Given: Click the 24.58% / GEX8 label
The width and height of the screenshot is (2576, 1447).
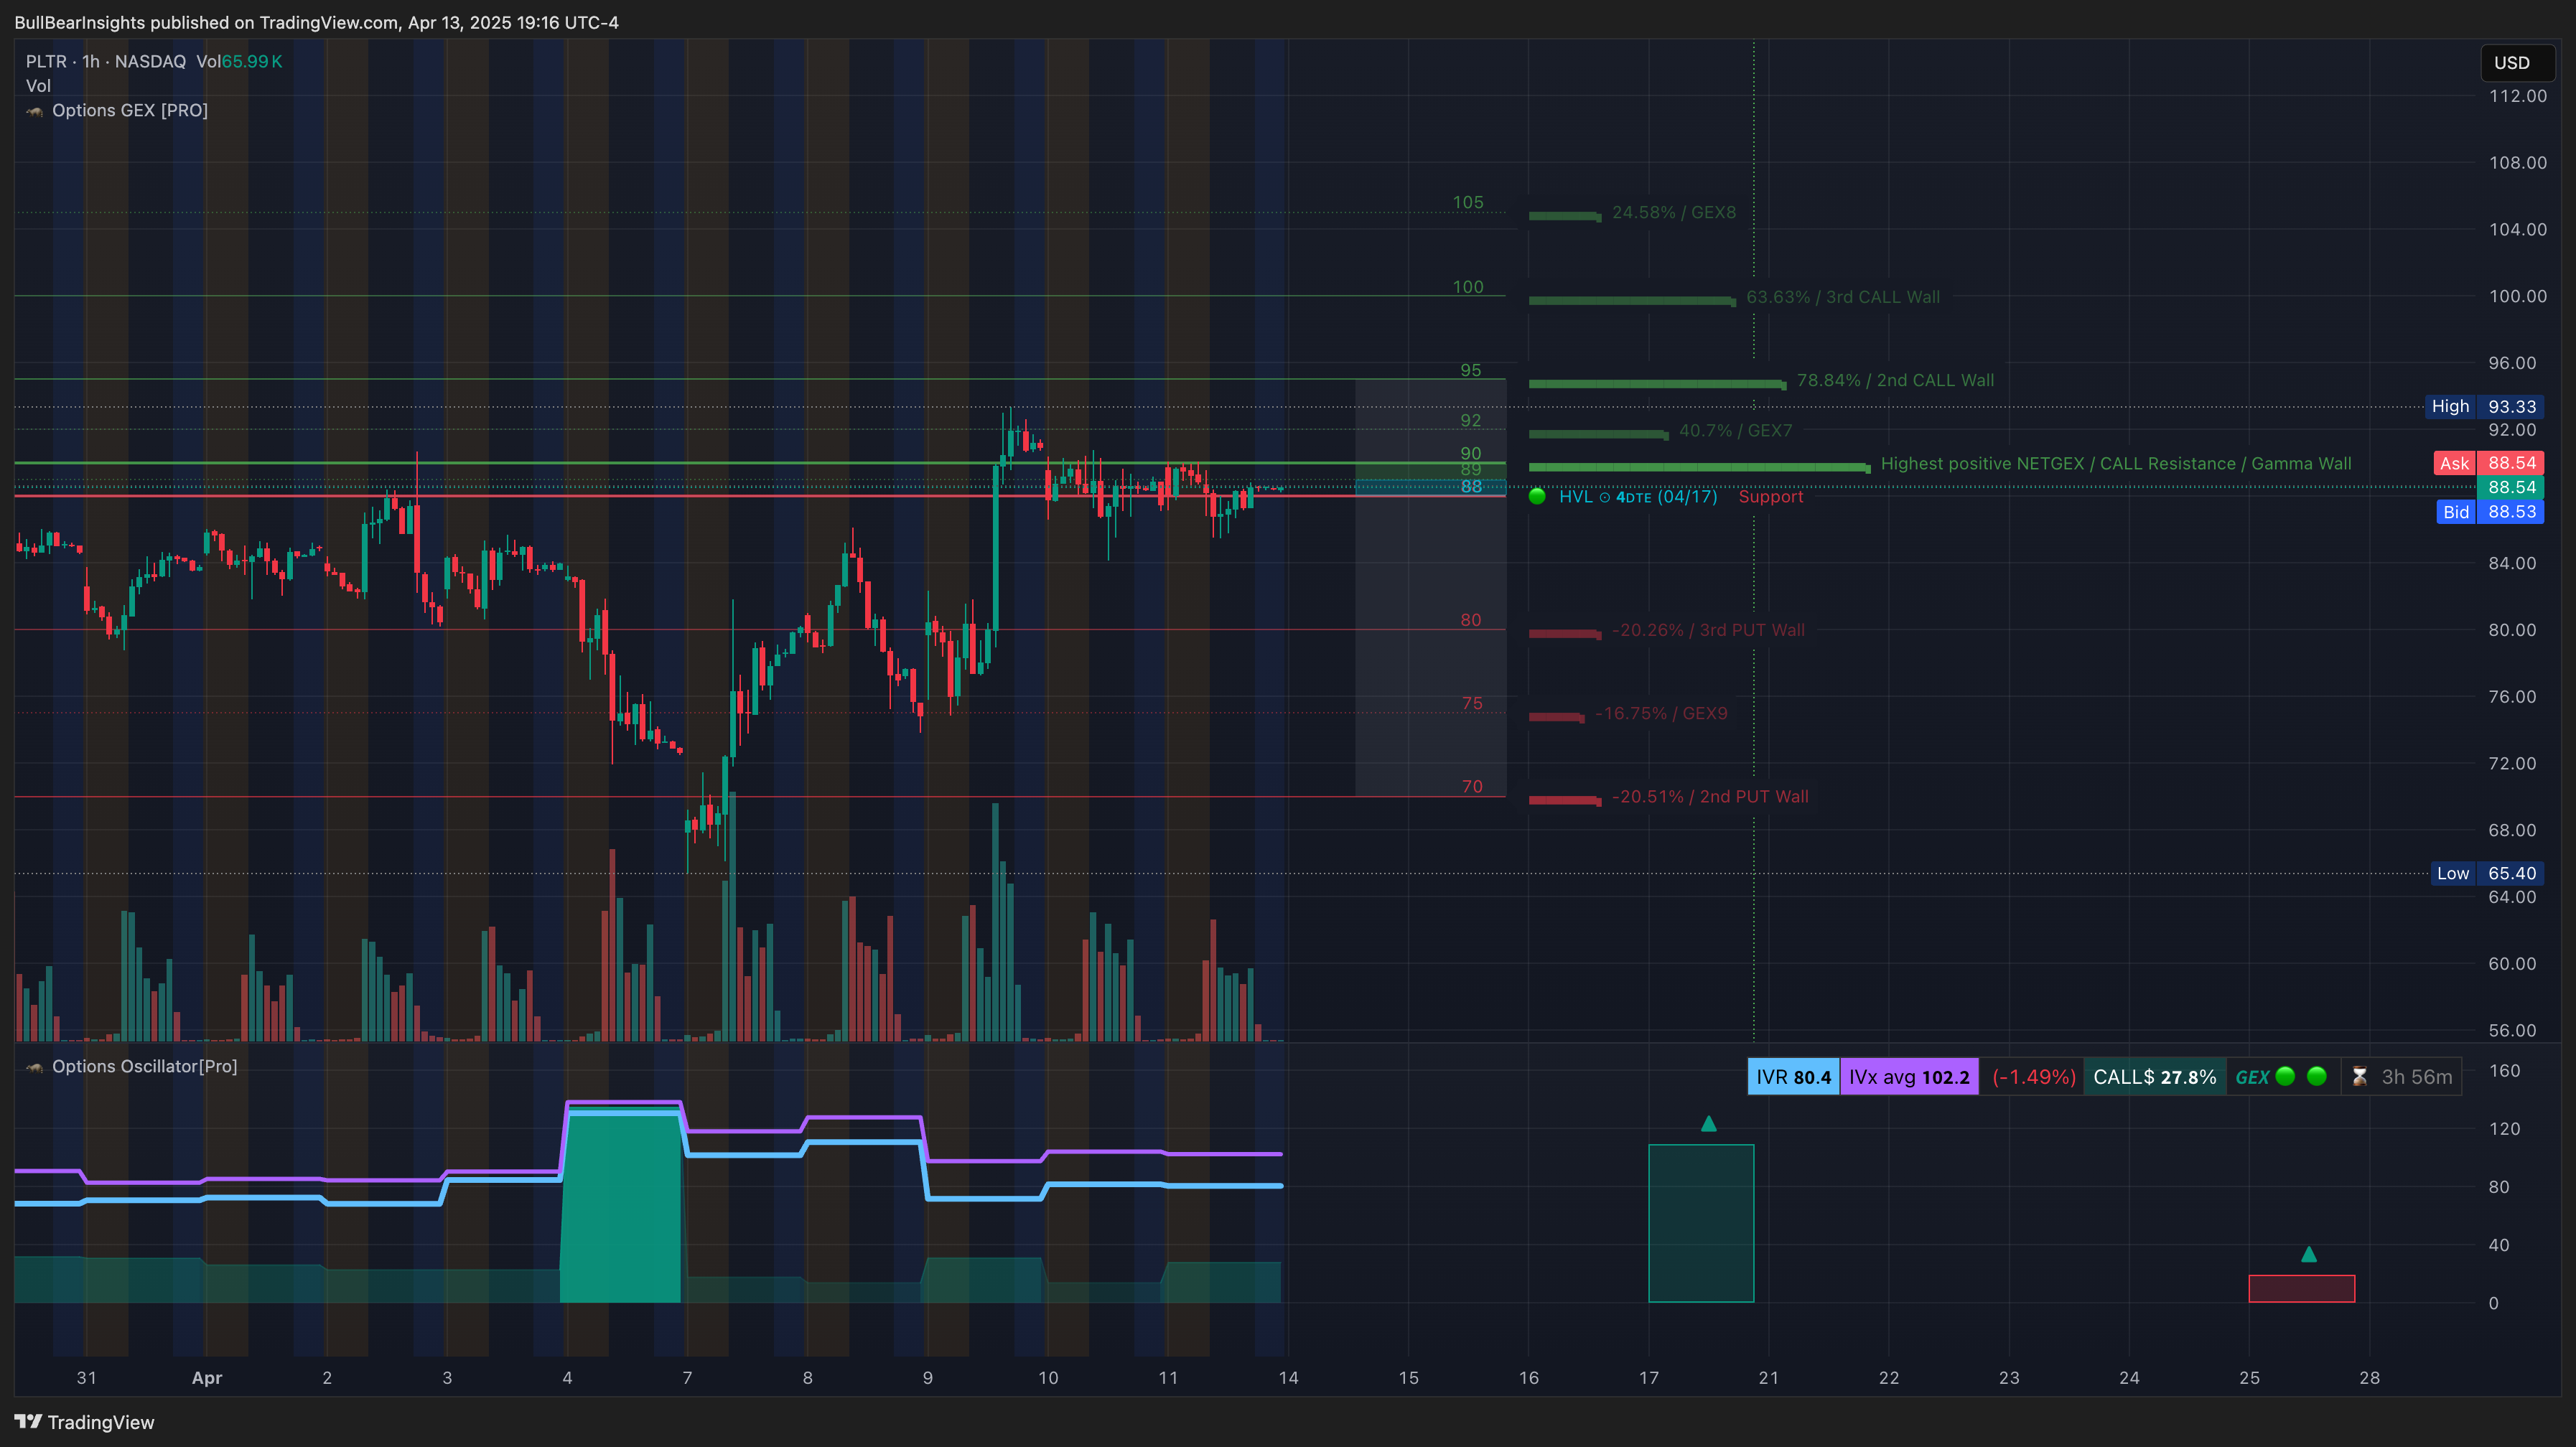Looking at the screenshot, I should 1674,212.
